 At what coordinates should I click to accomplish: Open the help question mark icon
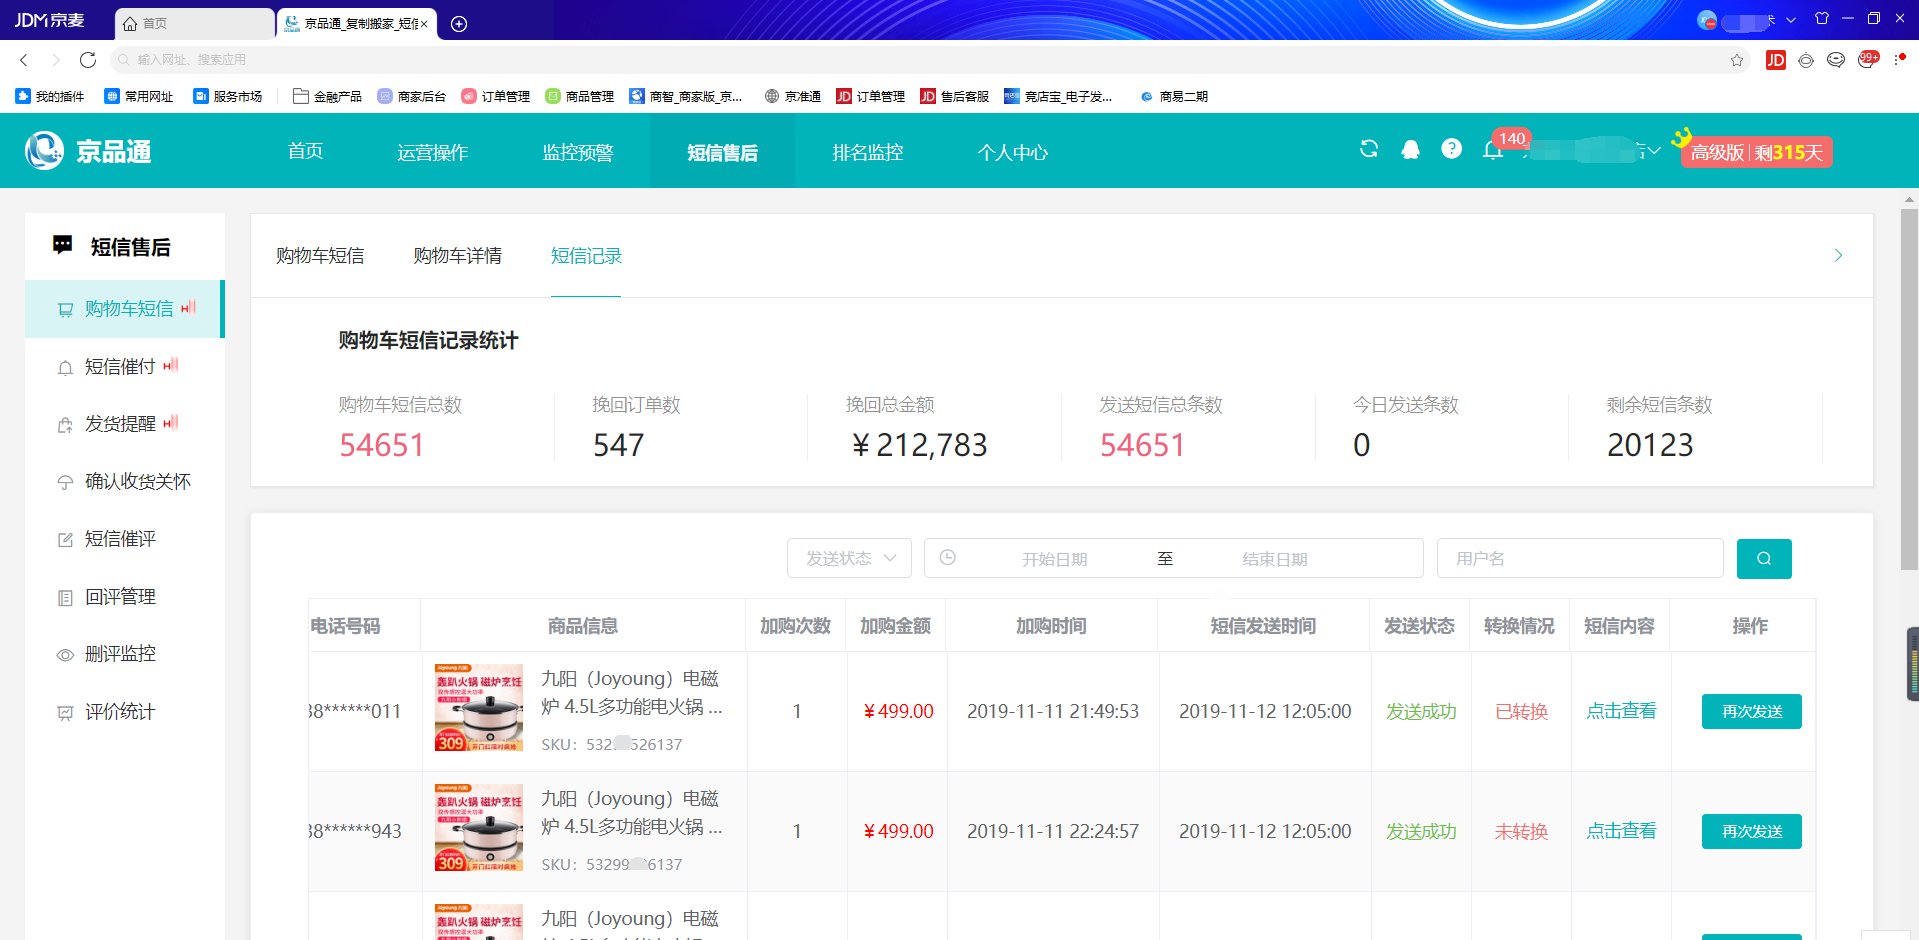click(x=1451, y=149)
